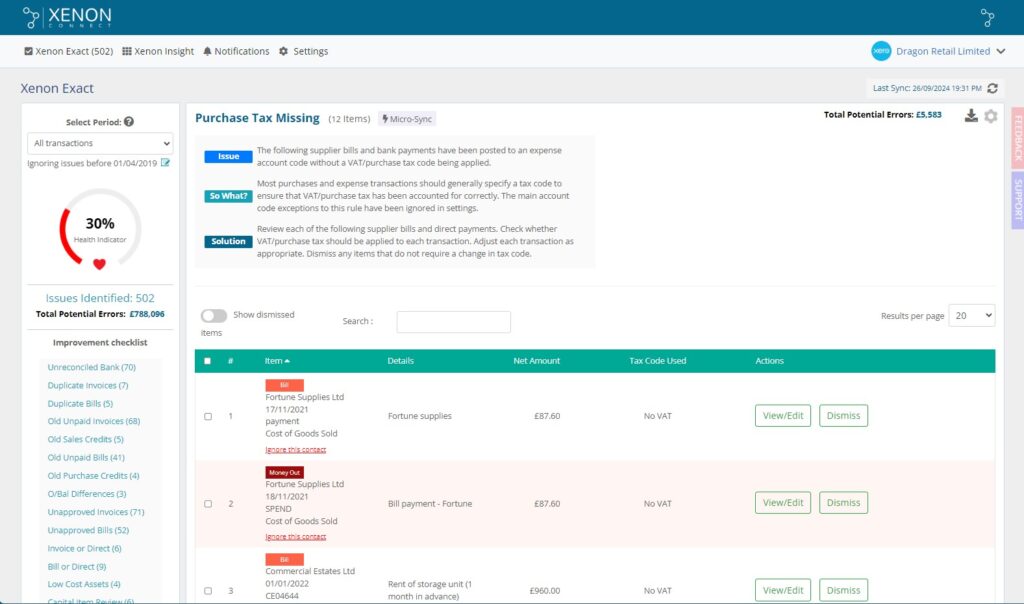Screen dimensions: 1024x604
Task: Open O/Bal Differences (3) checklist item
Action: pos(86,494)
